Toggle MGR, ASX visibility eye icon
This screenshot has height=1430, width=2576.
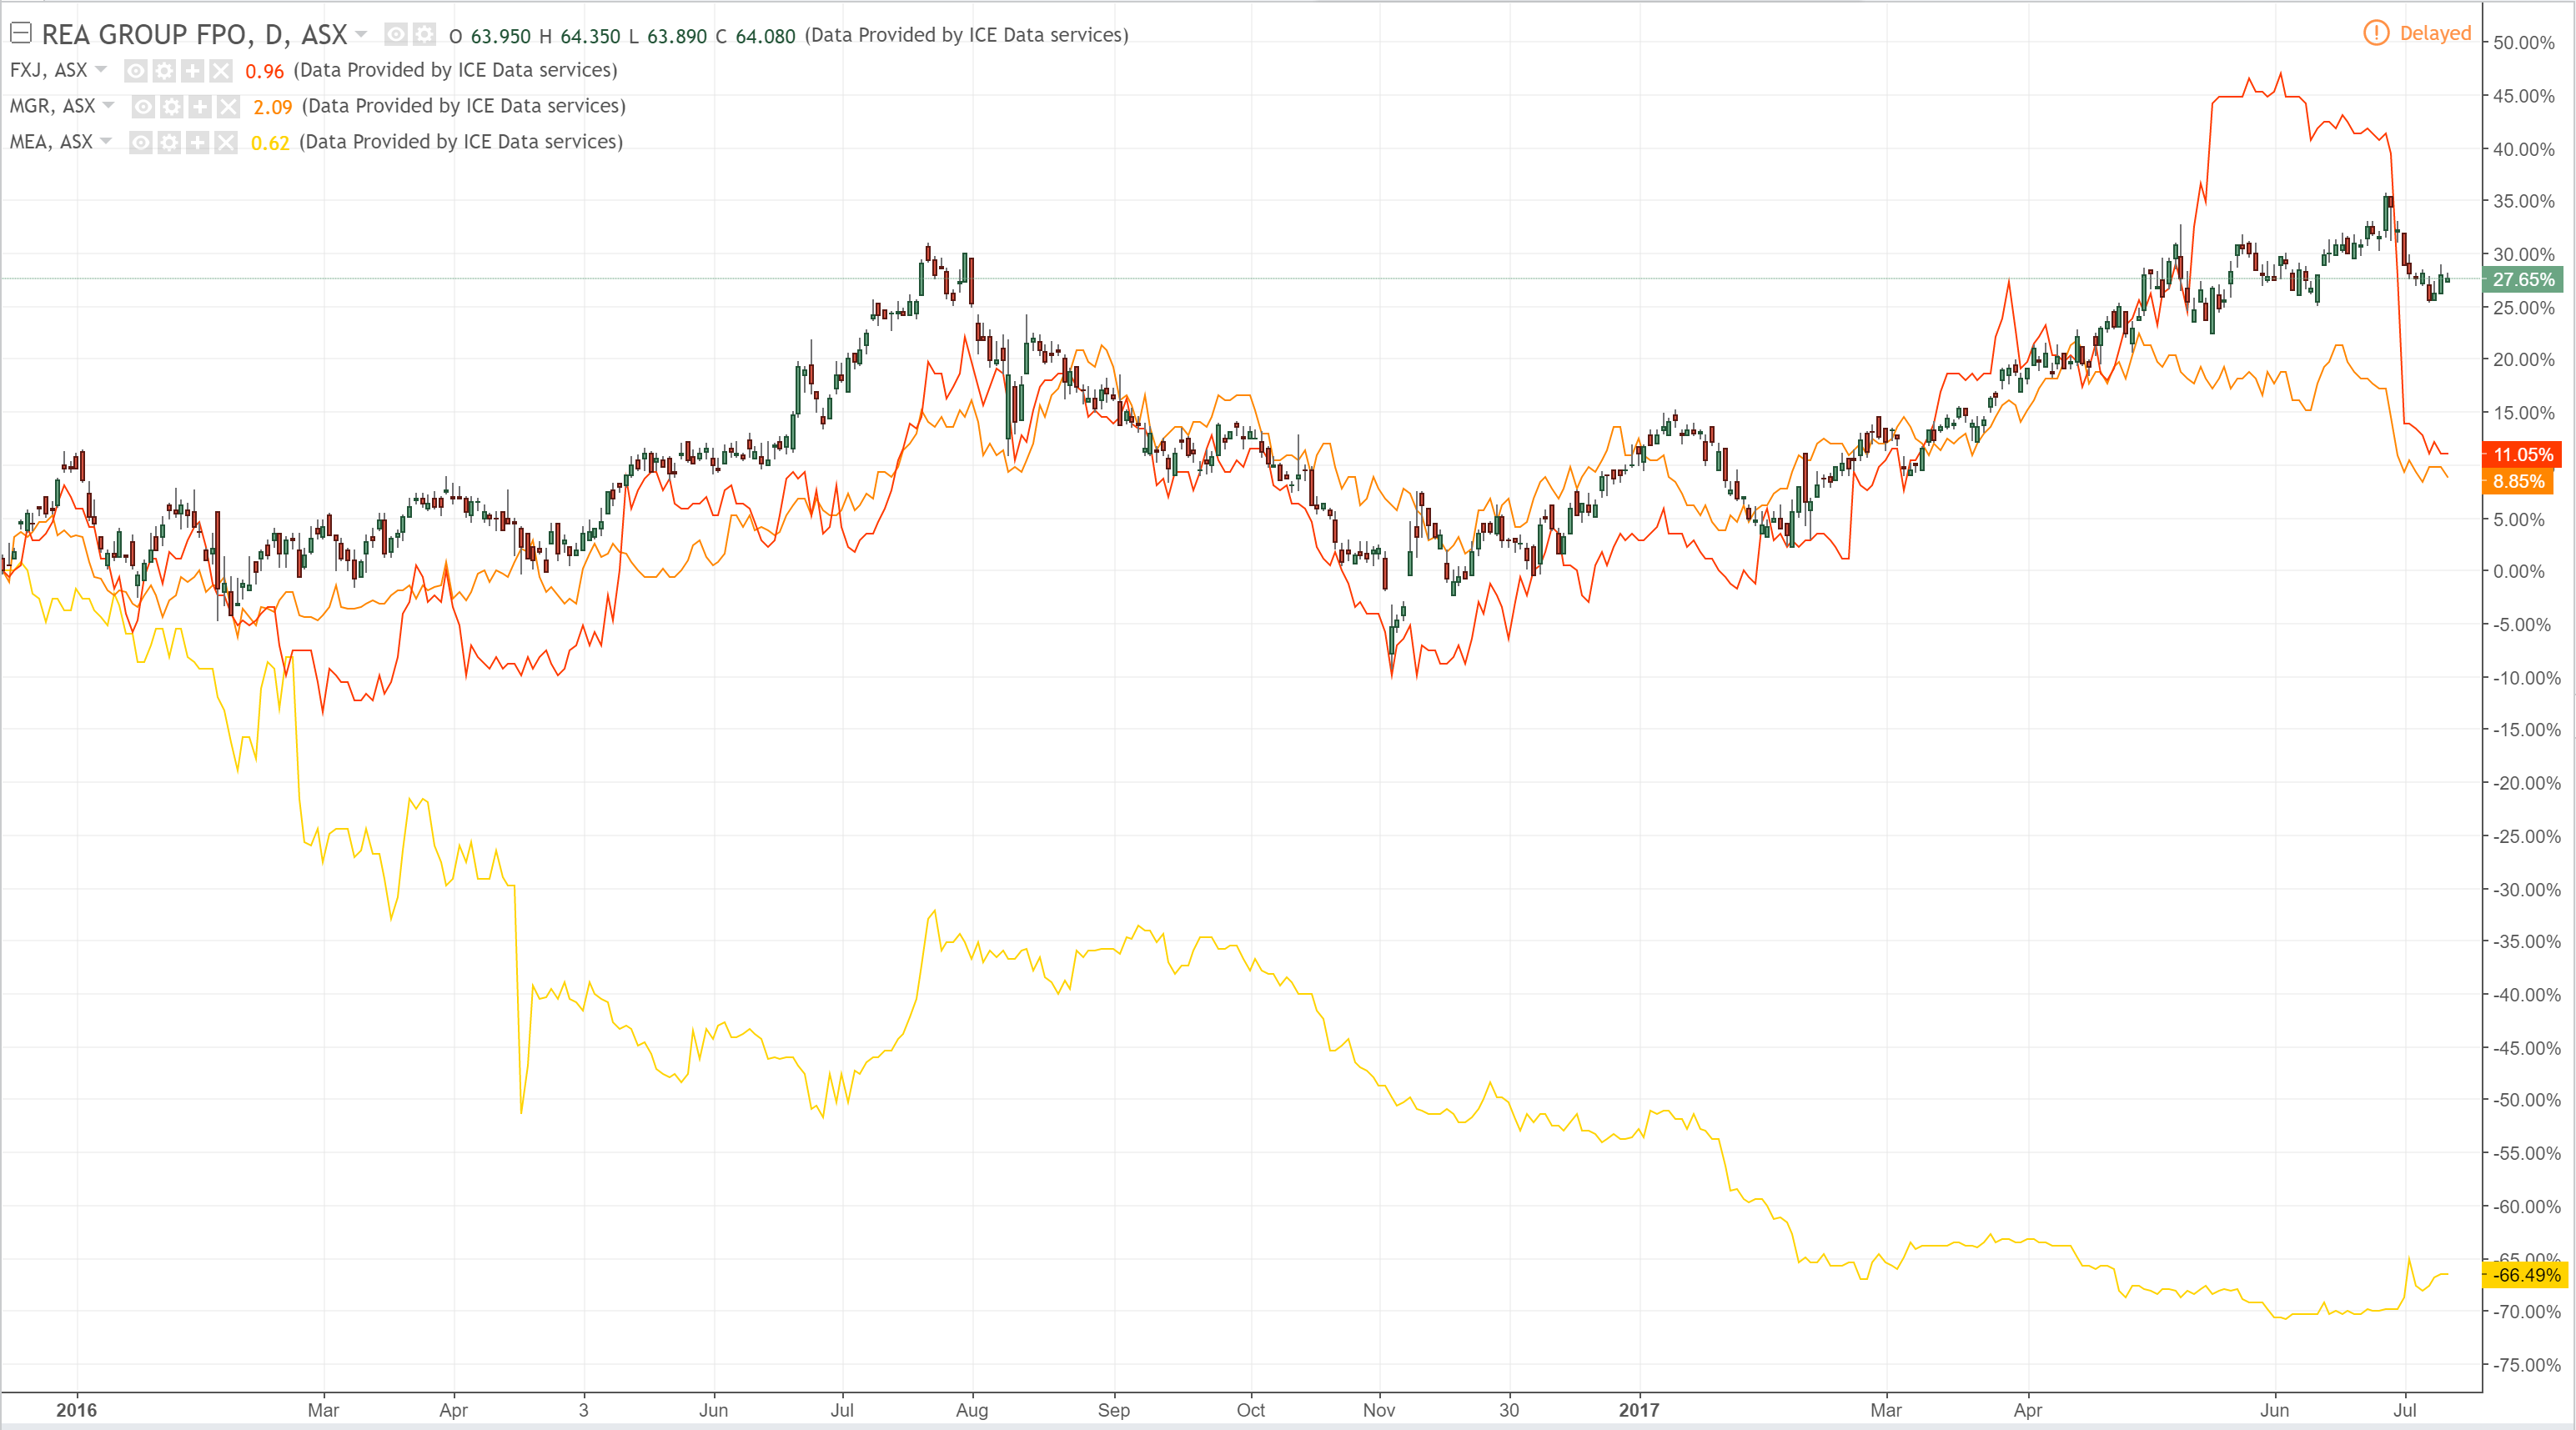(144, 106)
